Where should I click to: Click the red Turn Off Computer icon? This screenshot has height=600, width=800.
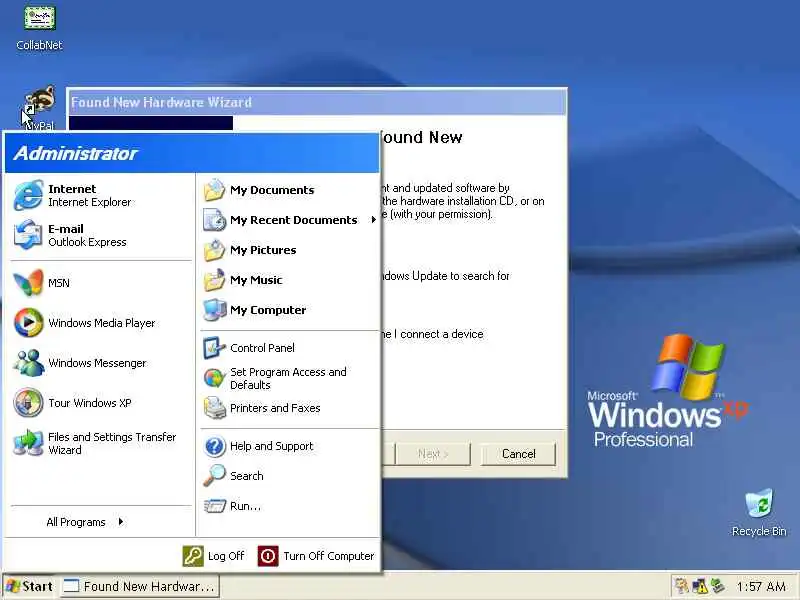(x=268, y=556)
